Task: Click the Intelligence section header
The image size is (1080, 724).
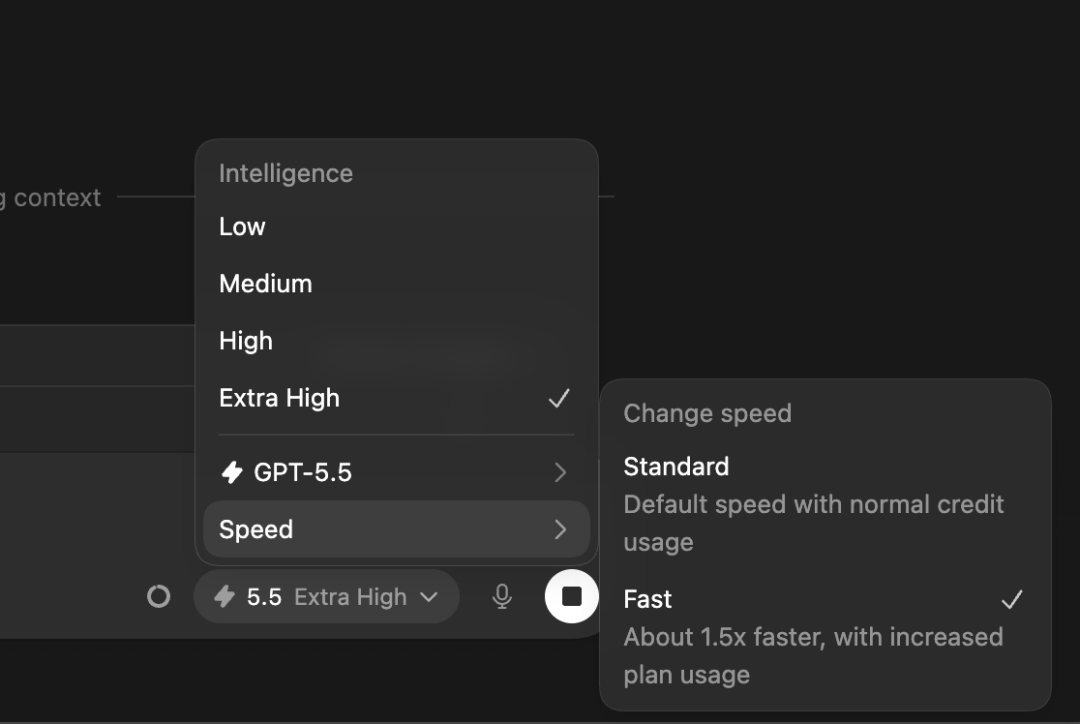Action: [286, 174]
